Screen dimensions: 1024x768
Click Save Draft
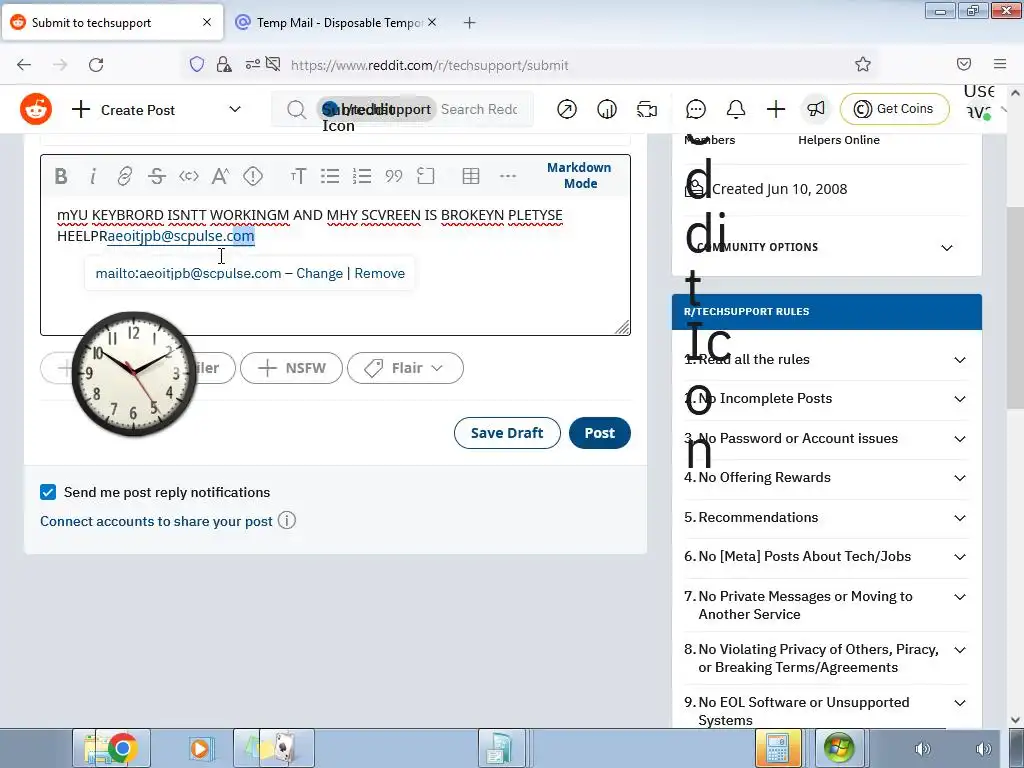click(x=507, y=433)
